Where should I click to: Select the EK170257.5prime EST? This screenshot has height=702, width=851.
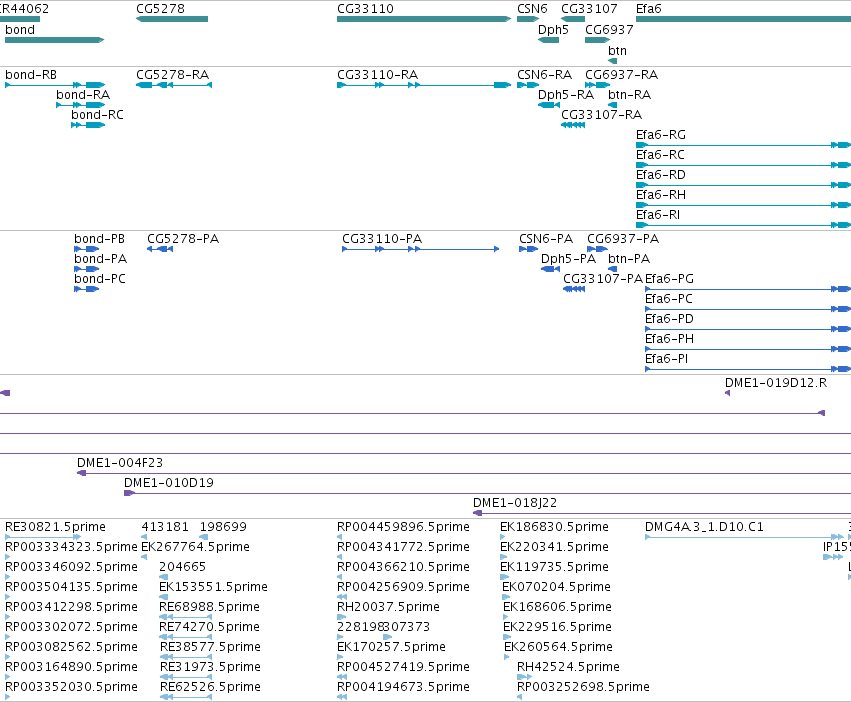(391, 647)
